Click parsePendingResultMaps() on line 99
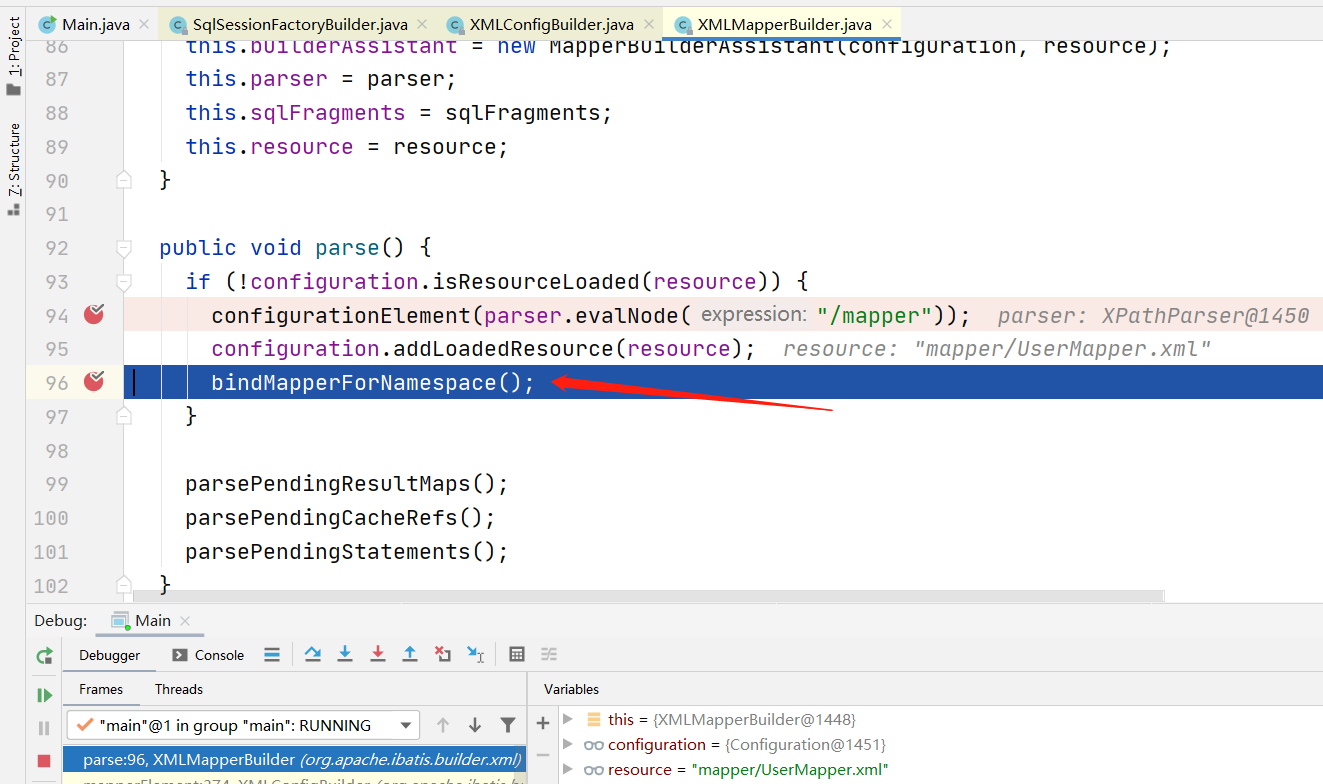This screenshot has width=1323, height=784. coord(347,484)
